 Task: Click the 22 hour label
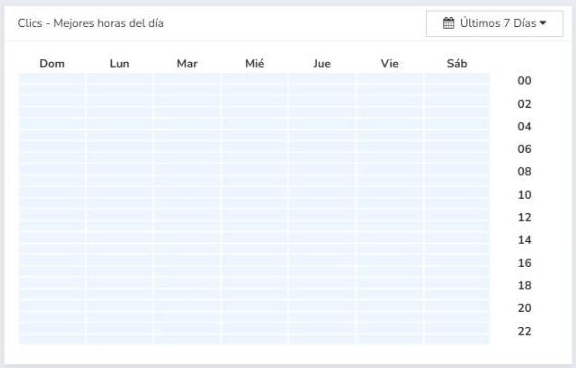point(524,331)
